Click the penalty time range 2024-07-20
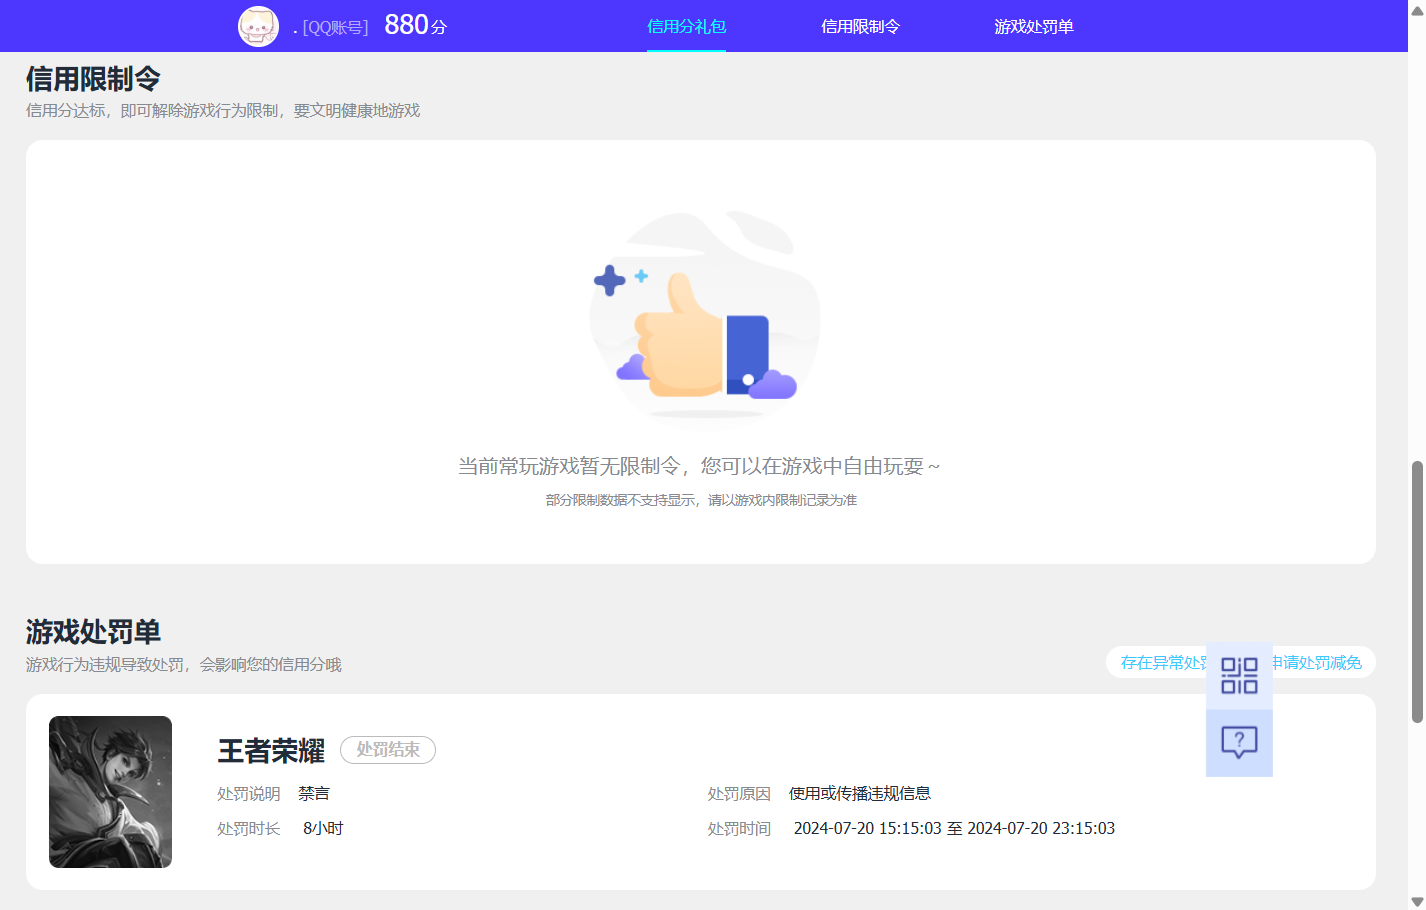The width and height of the screenshot is (1426, 910). [x=952, y=827]
